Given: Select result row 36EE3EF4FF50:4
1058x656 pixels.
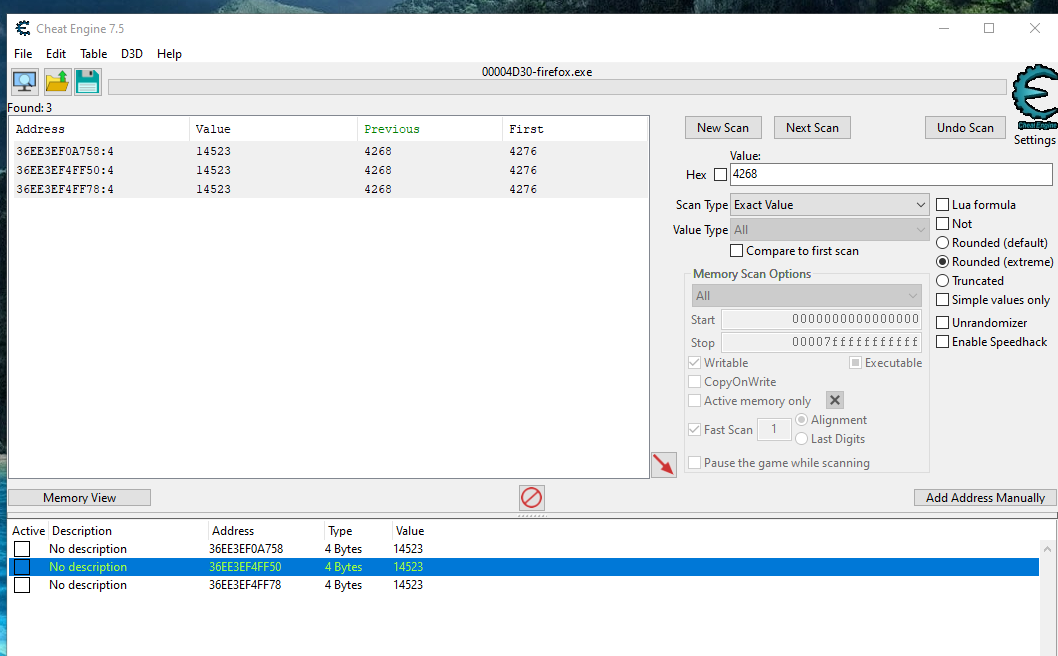Looking at the screenshot, I should (x=329, y=170).
